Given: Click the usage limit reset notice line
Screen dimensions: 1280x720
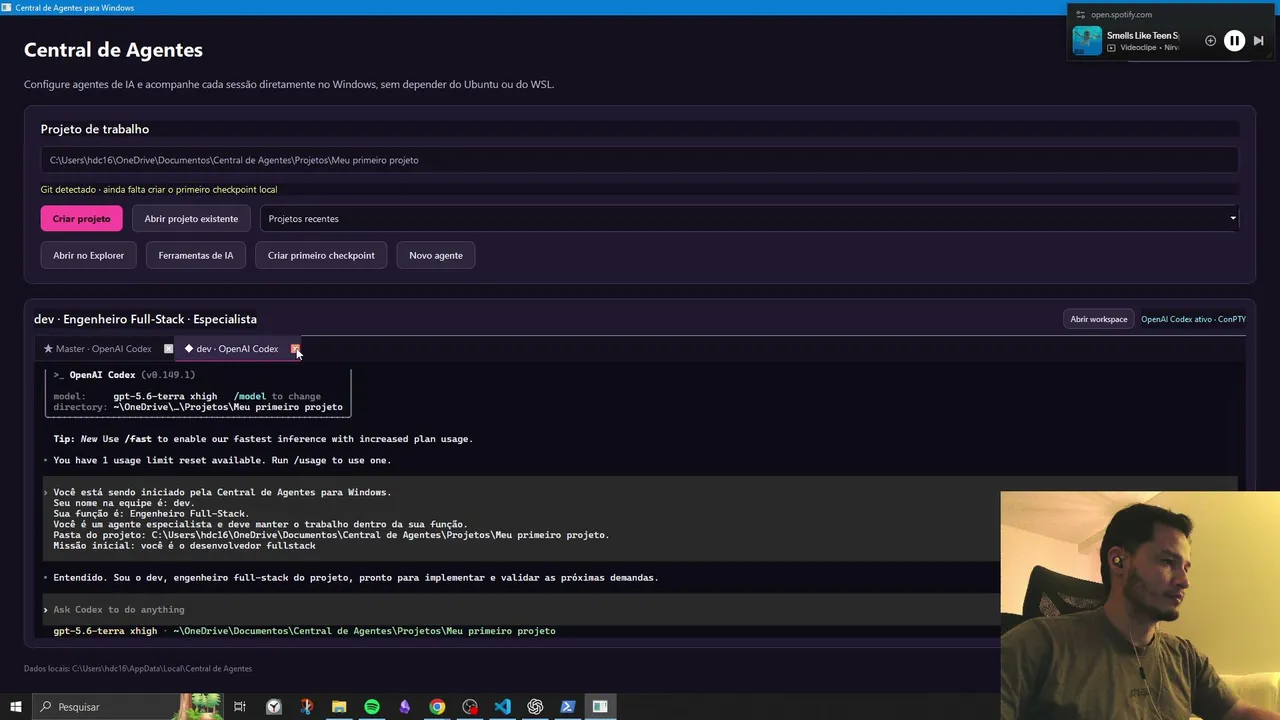Looking at the screenshot, I should click(x=222, y=460).
